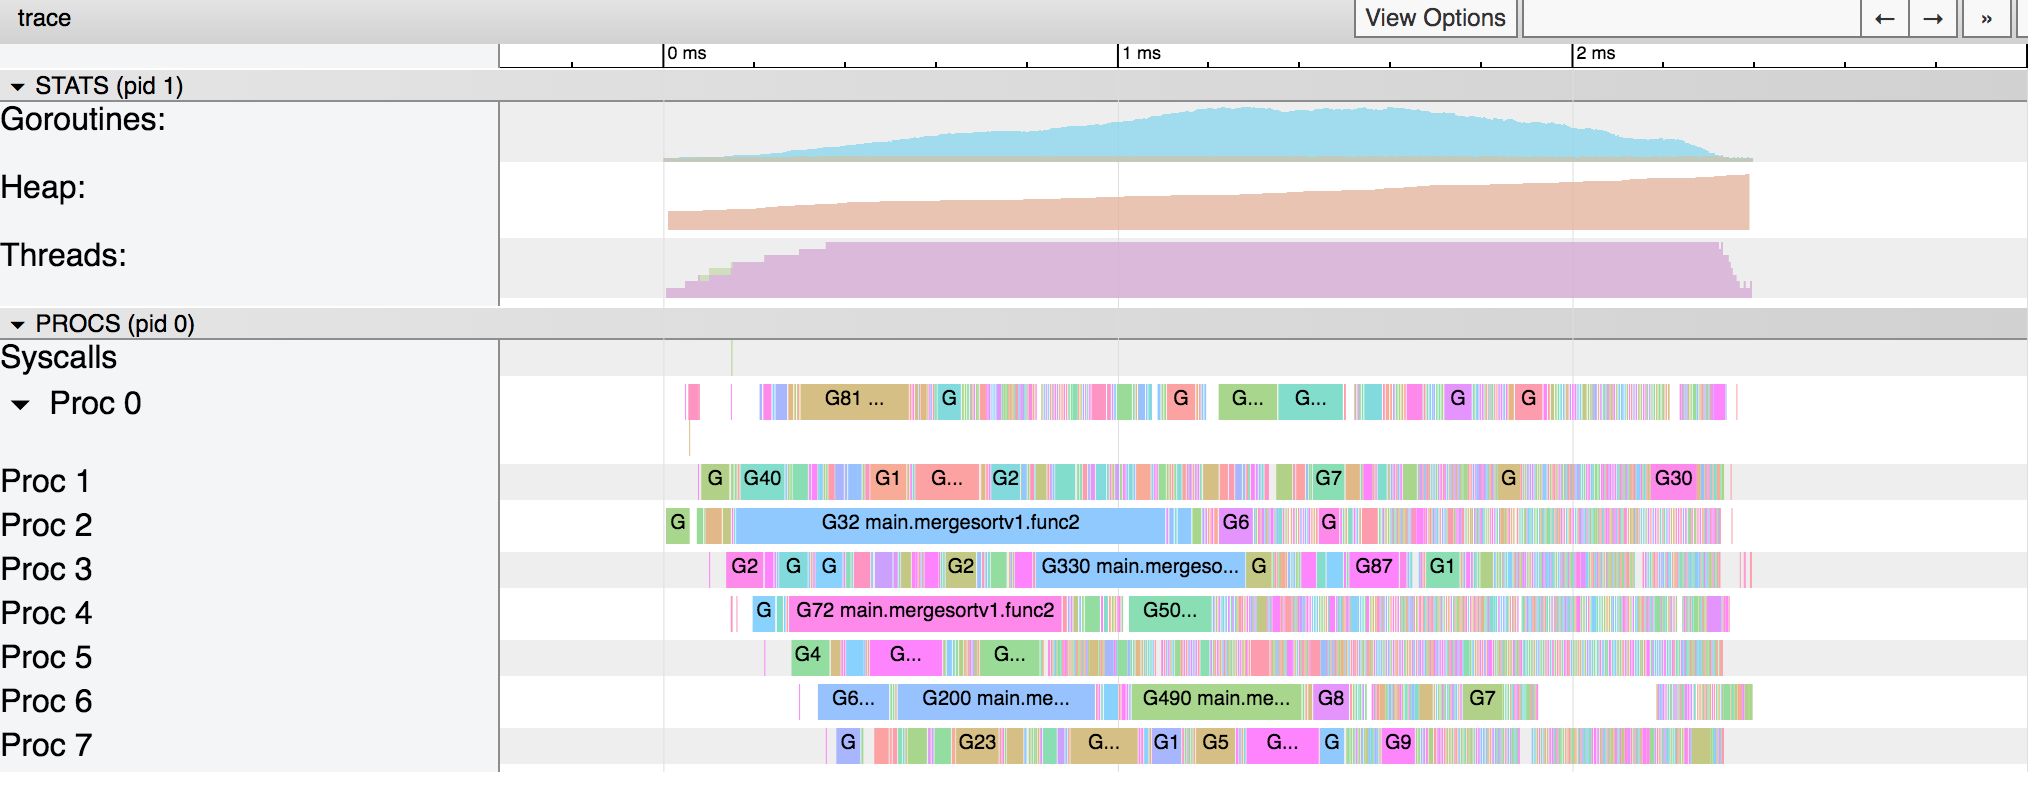
Task: Click the 1 ms ruler marker
Action: (x=1141, y=54)
